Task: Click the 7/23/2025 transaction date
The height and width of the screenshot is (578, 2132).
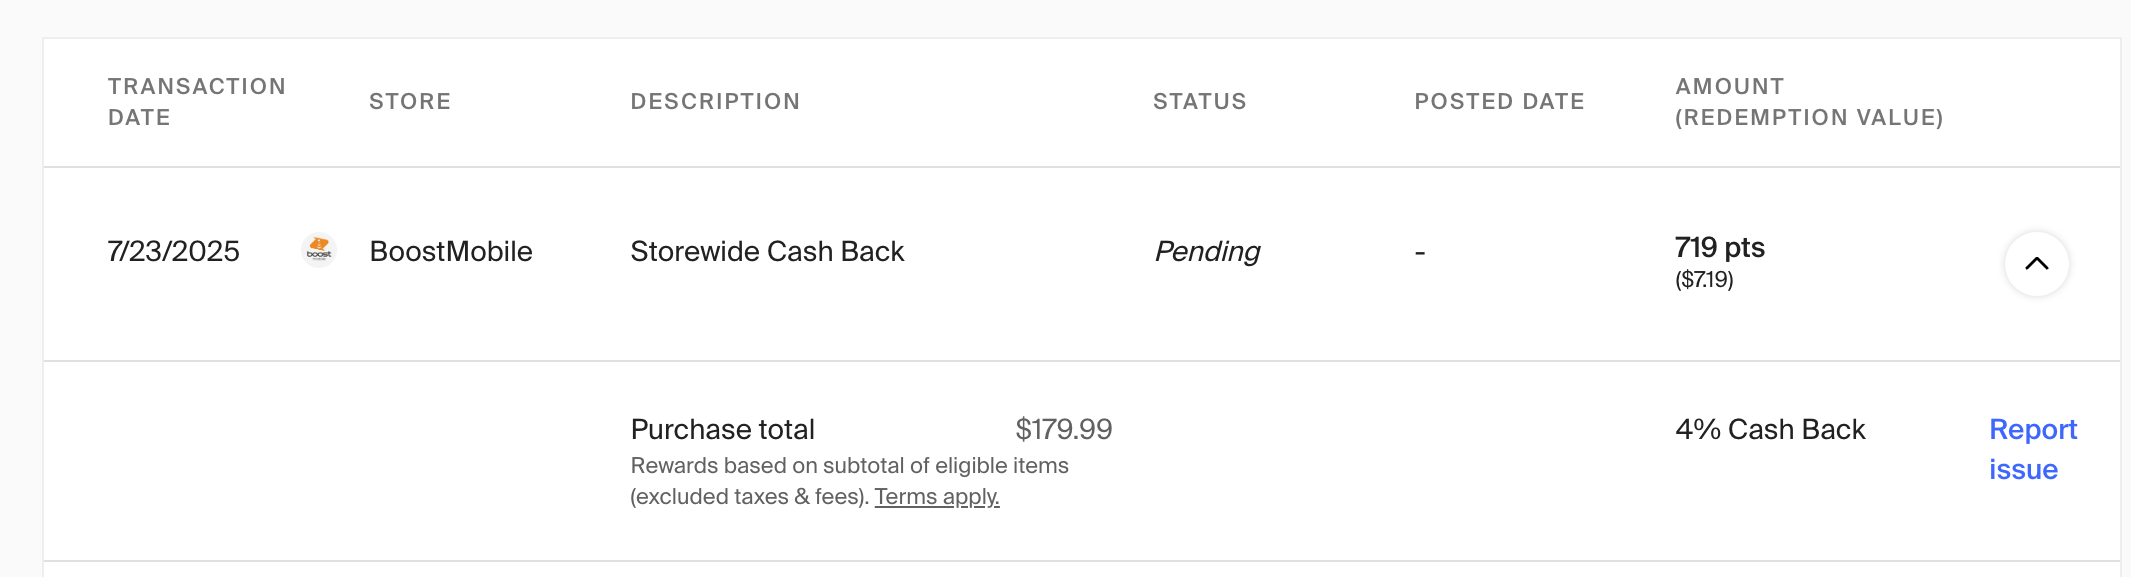Action: coord(173,252)
